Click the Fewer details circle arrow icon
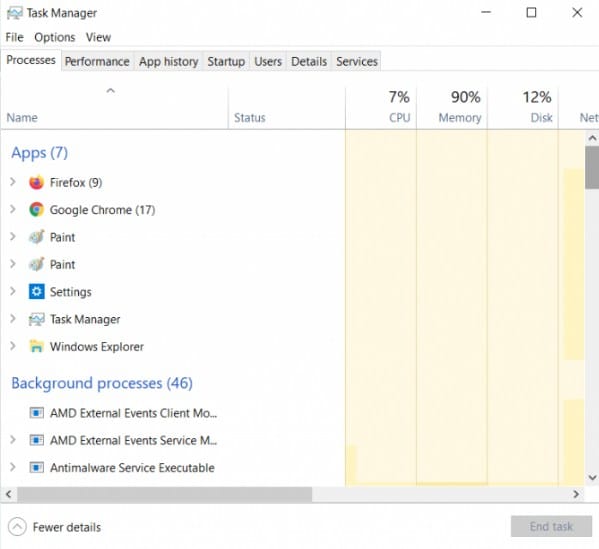This screenshot has height=549, width=599. [17, 527]
